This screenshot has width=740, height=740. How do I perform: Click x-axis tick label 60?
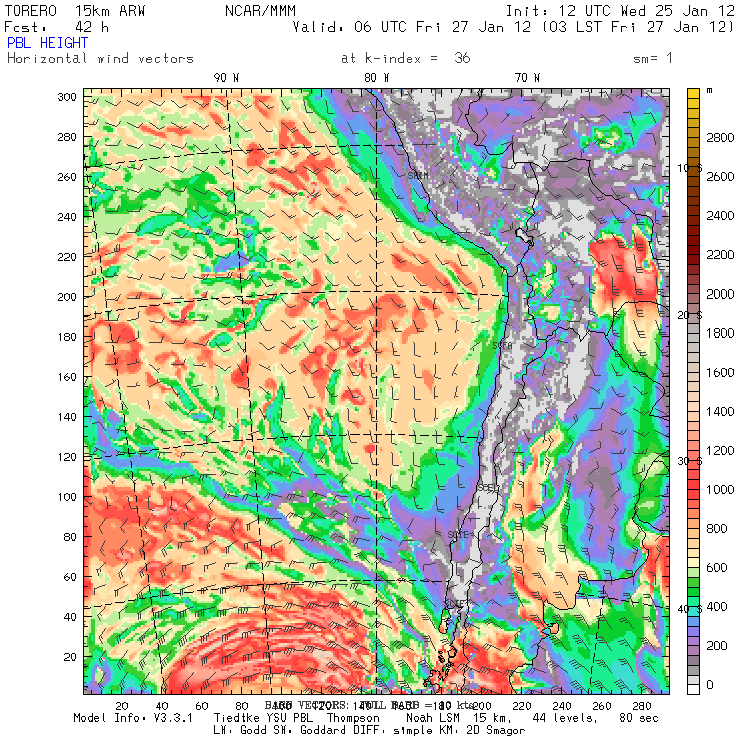click(x=202, y=706)
